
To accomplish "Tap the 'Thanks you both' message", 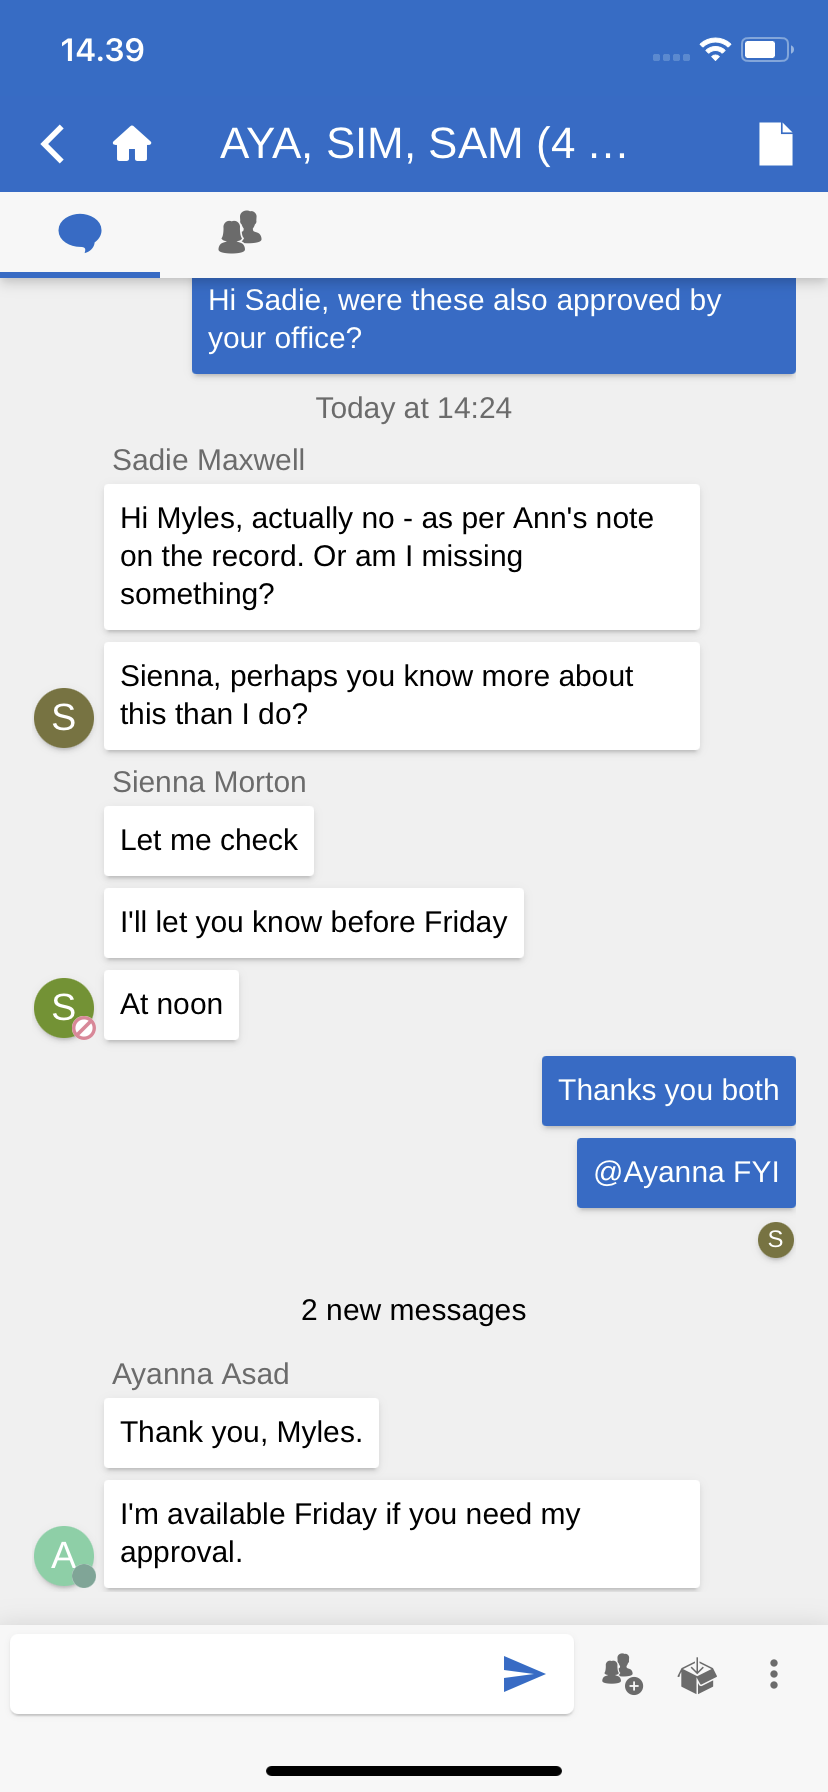I will 668,1090.
